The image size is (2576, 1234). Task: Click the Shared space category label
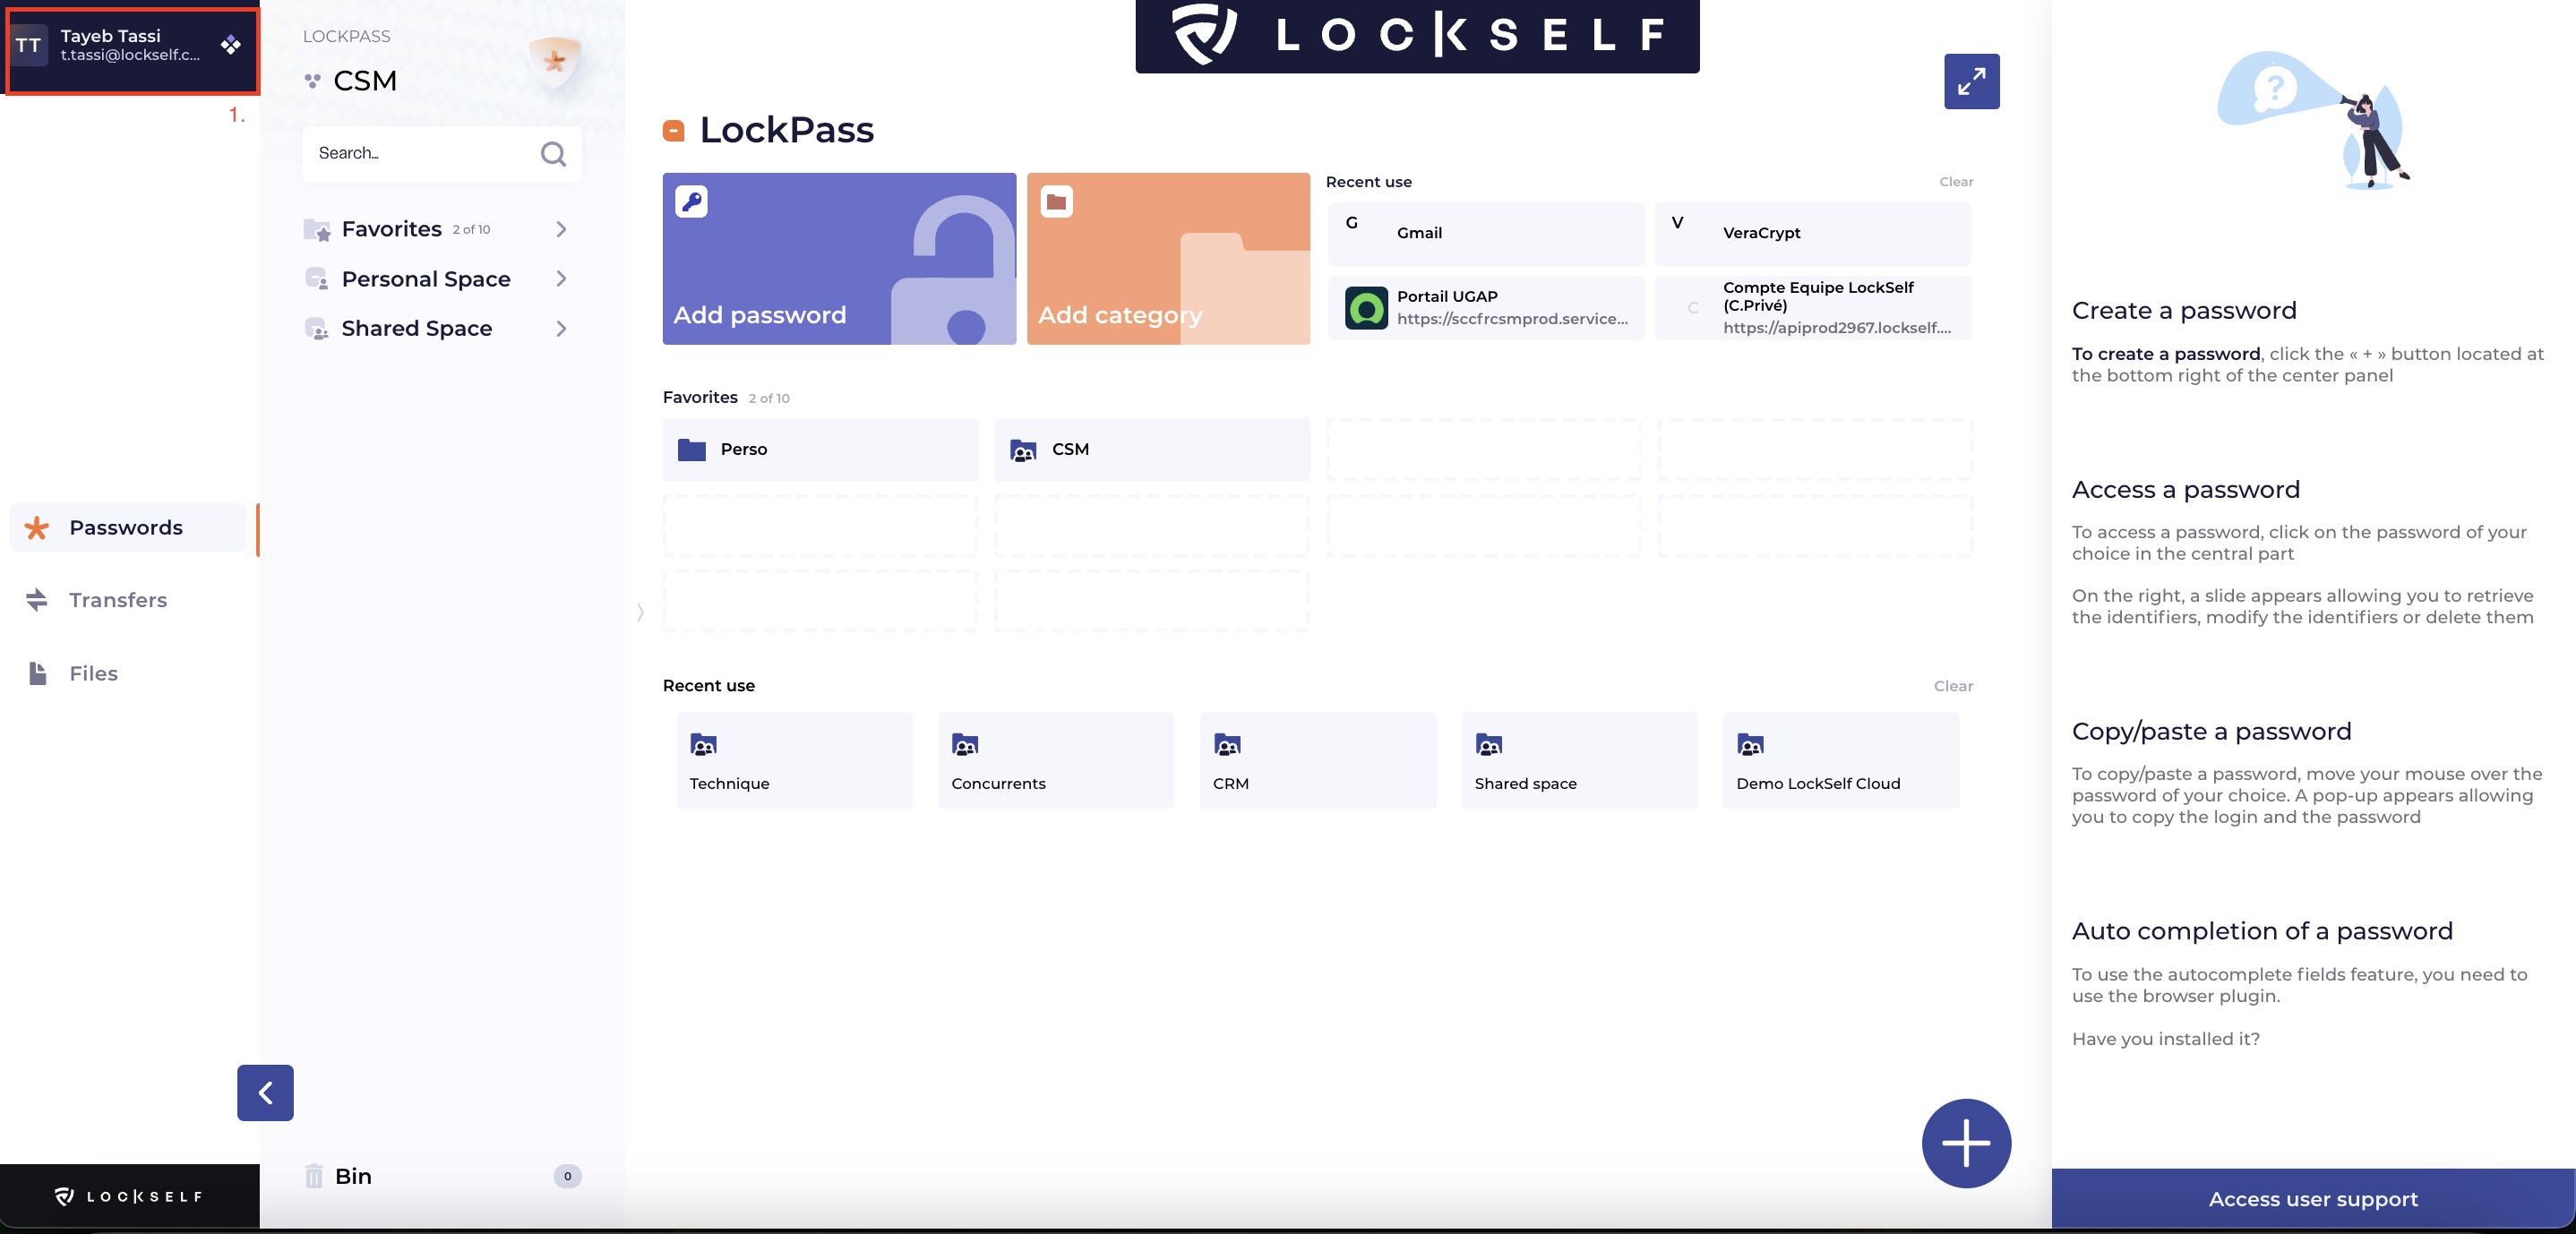1525,784
